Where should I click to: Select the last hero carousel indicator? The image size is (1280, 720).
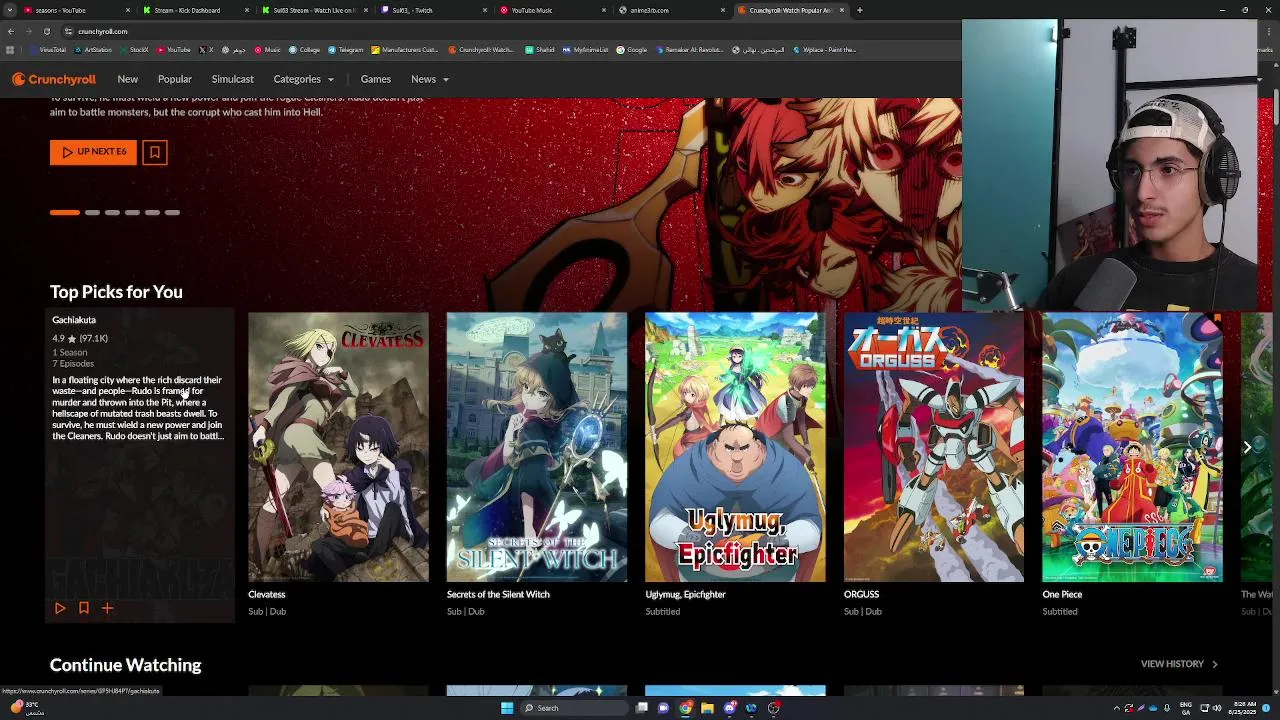(x=172, y=212)
